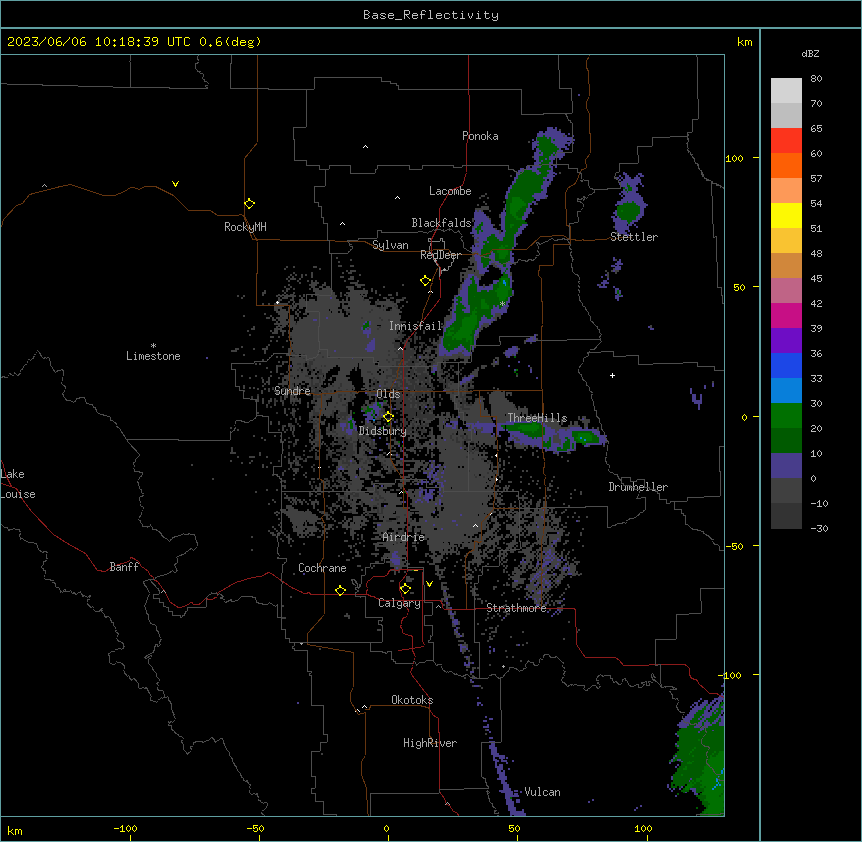
Task: Select the Lacombe town label
Action: point(450,191)
